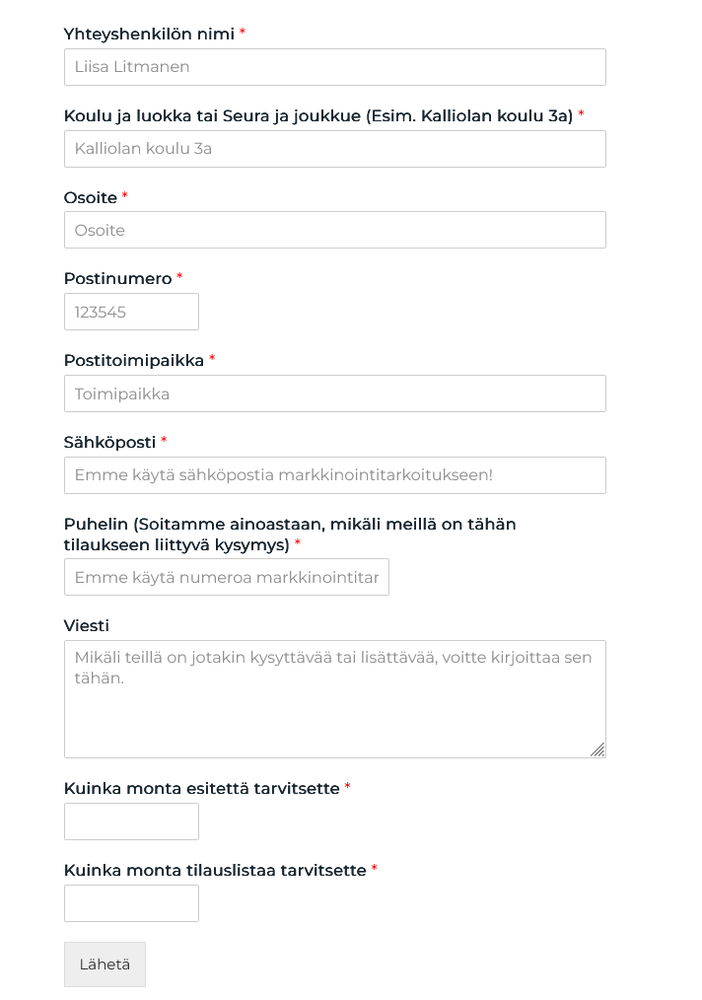Screen dimensions: 702x1000
Task: Click the Yhteyshenkilön nimi input field
Action: [x=334, y=67]
